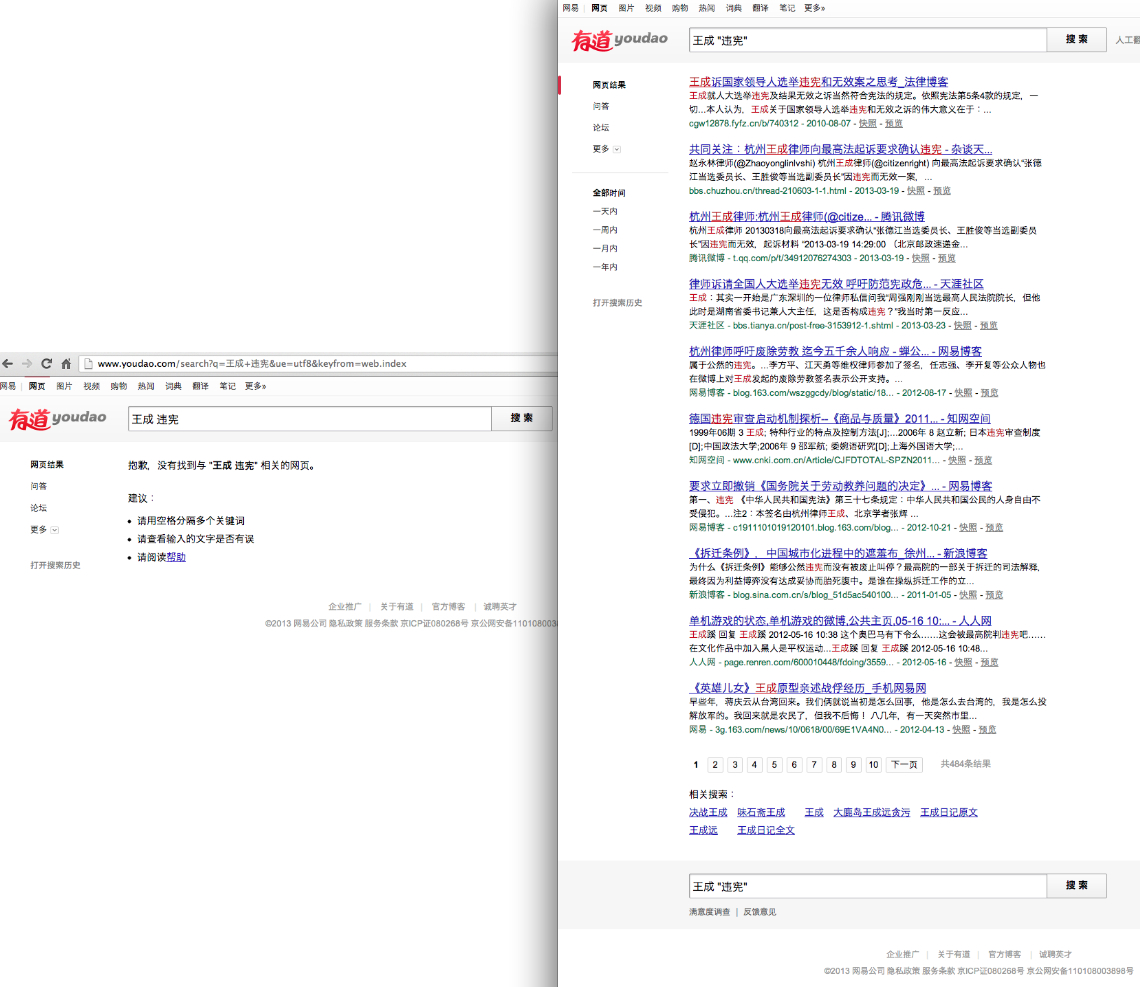The image size is (1140, 987).
Task: Select 翻译 in the left window top navigation
Action: [201, 386]
